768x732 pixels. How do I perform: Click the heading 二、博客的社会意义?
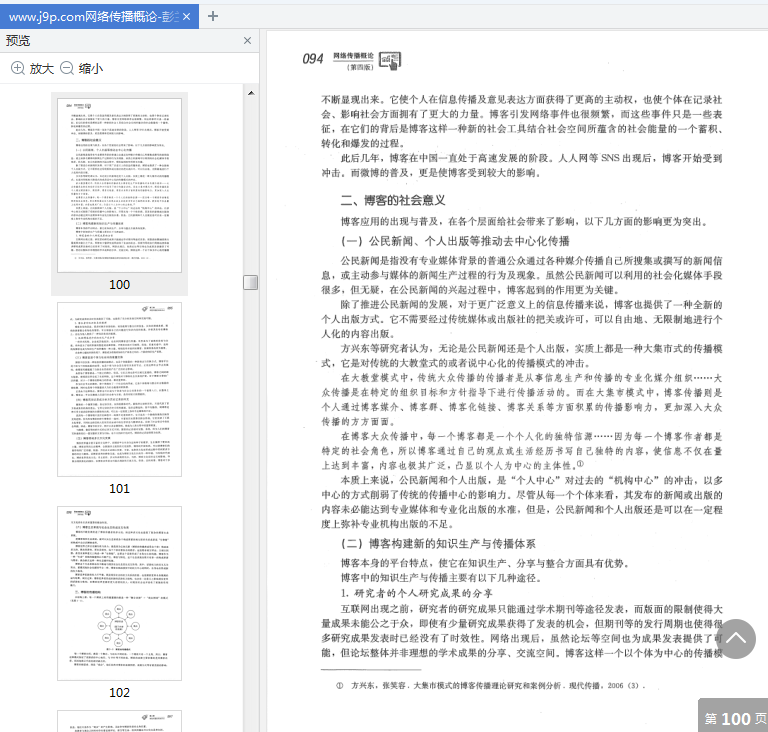pyautogui.click(x=393, y=200)
